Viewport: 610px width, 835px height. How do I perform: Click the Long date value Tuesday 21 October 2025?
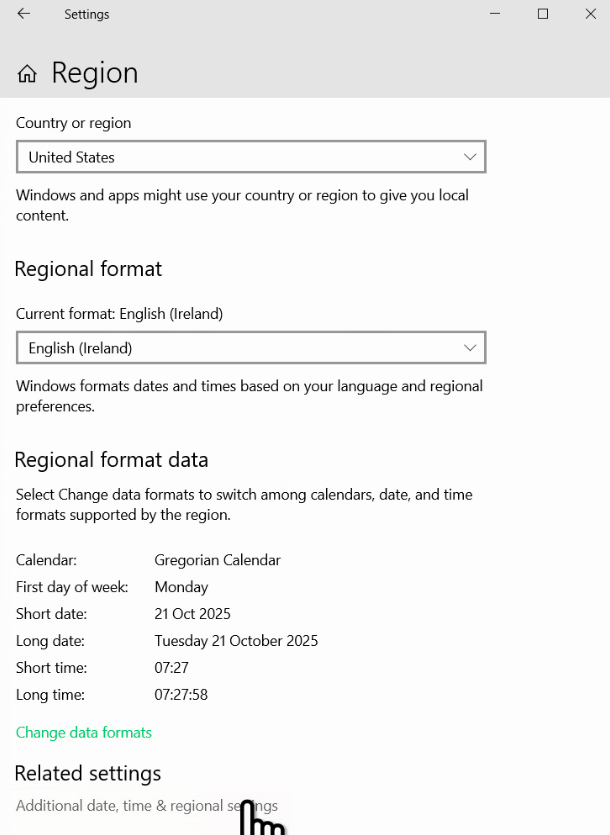236,640
